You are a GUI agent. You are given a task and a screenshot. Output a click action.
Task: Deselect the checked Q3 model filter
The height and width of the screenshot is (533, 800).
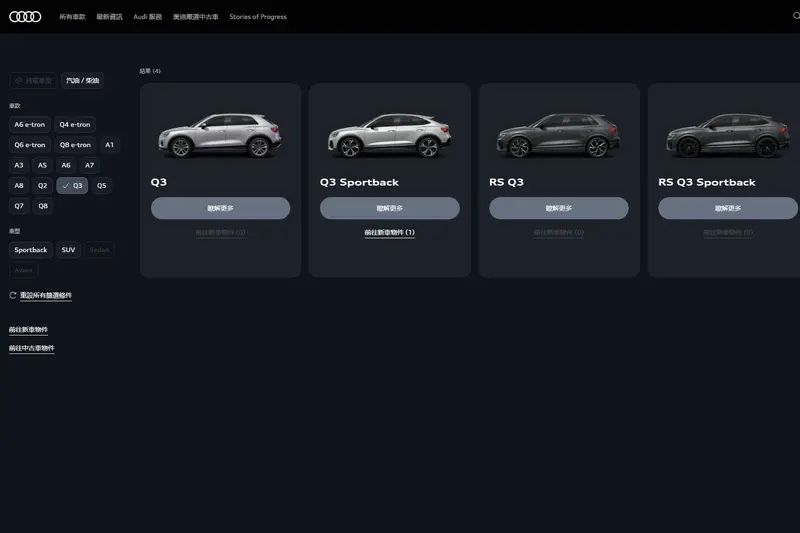(x=72, y=186)
